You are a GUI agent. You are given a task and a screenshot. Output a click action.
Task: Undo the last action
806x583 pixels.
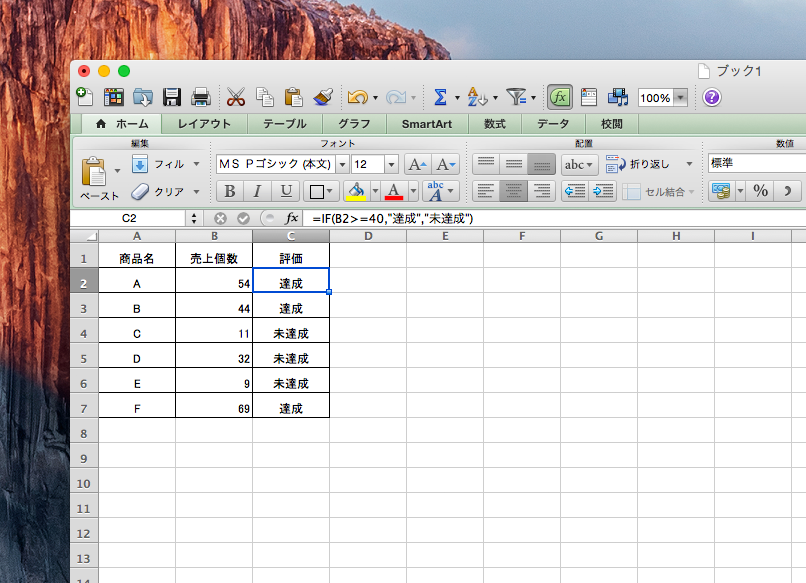[x=358, y=97]
